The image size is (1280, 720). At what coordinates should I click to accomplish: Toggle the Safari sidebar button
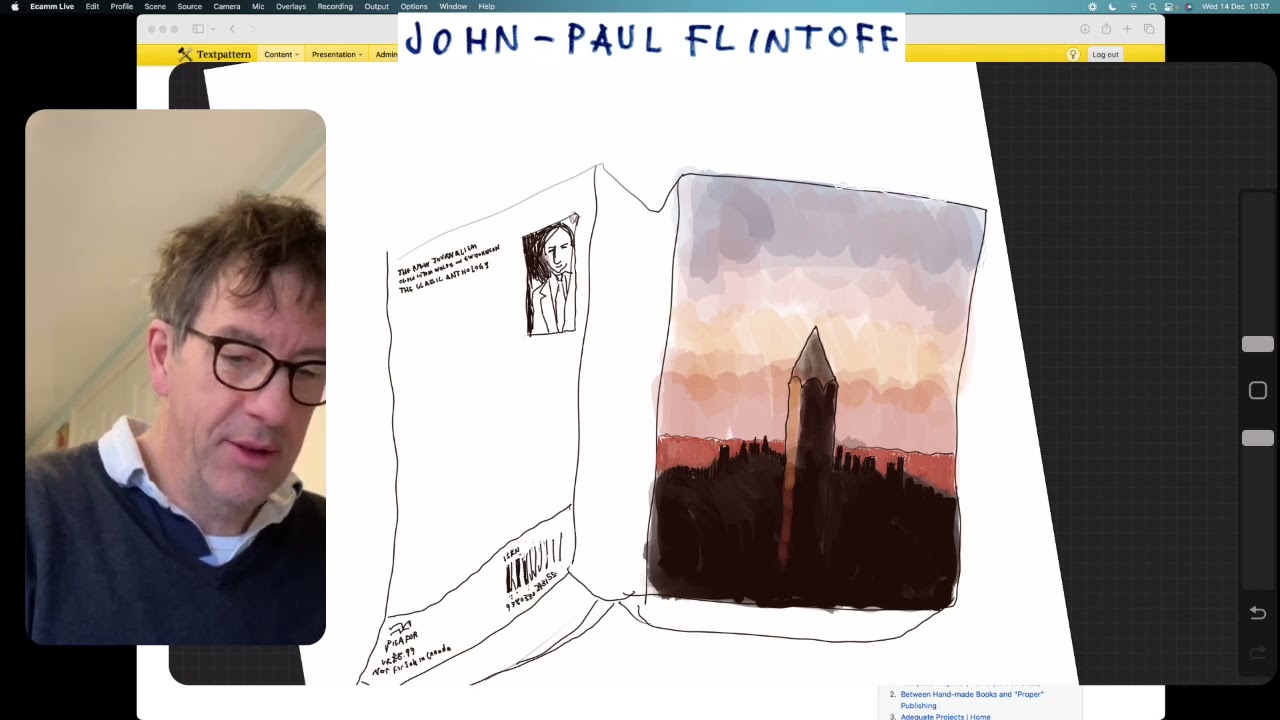(x=198, y=29)
